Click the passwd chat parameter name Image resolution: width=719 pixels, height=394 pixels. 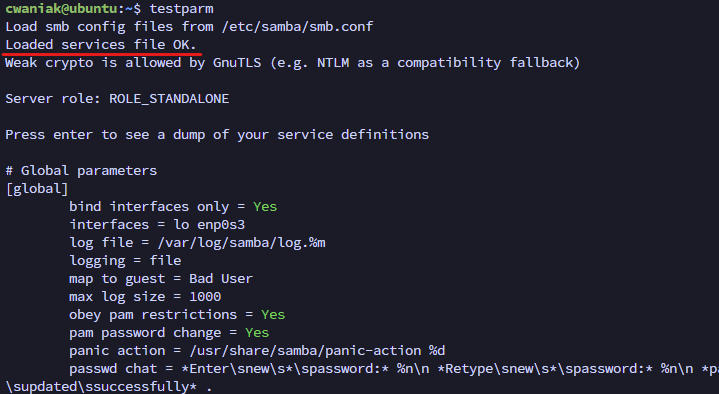tap(113, 369)
